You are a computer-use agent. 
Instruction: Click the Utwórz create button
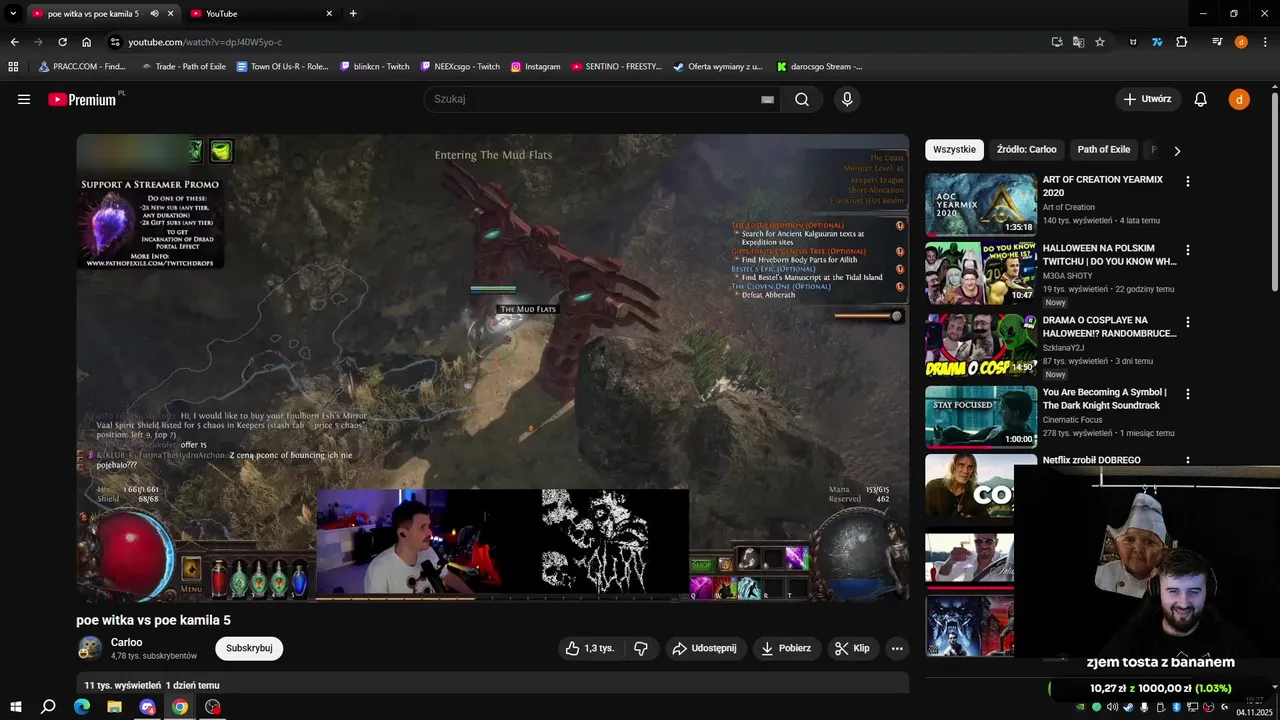(1148, 99)
